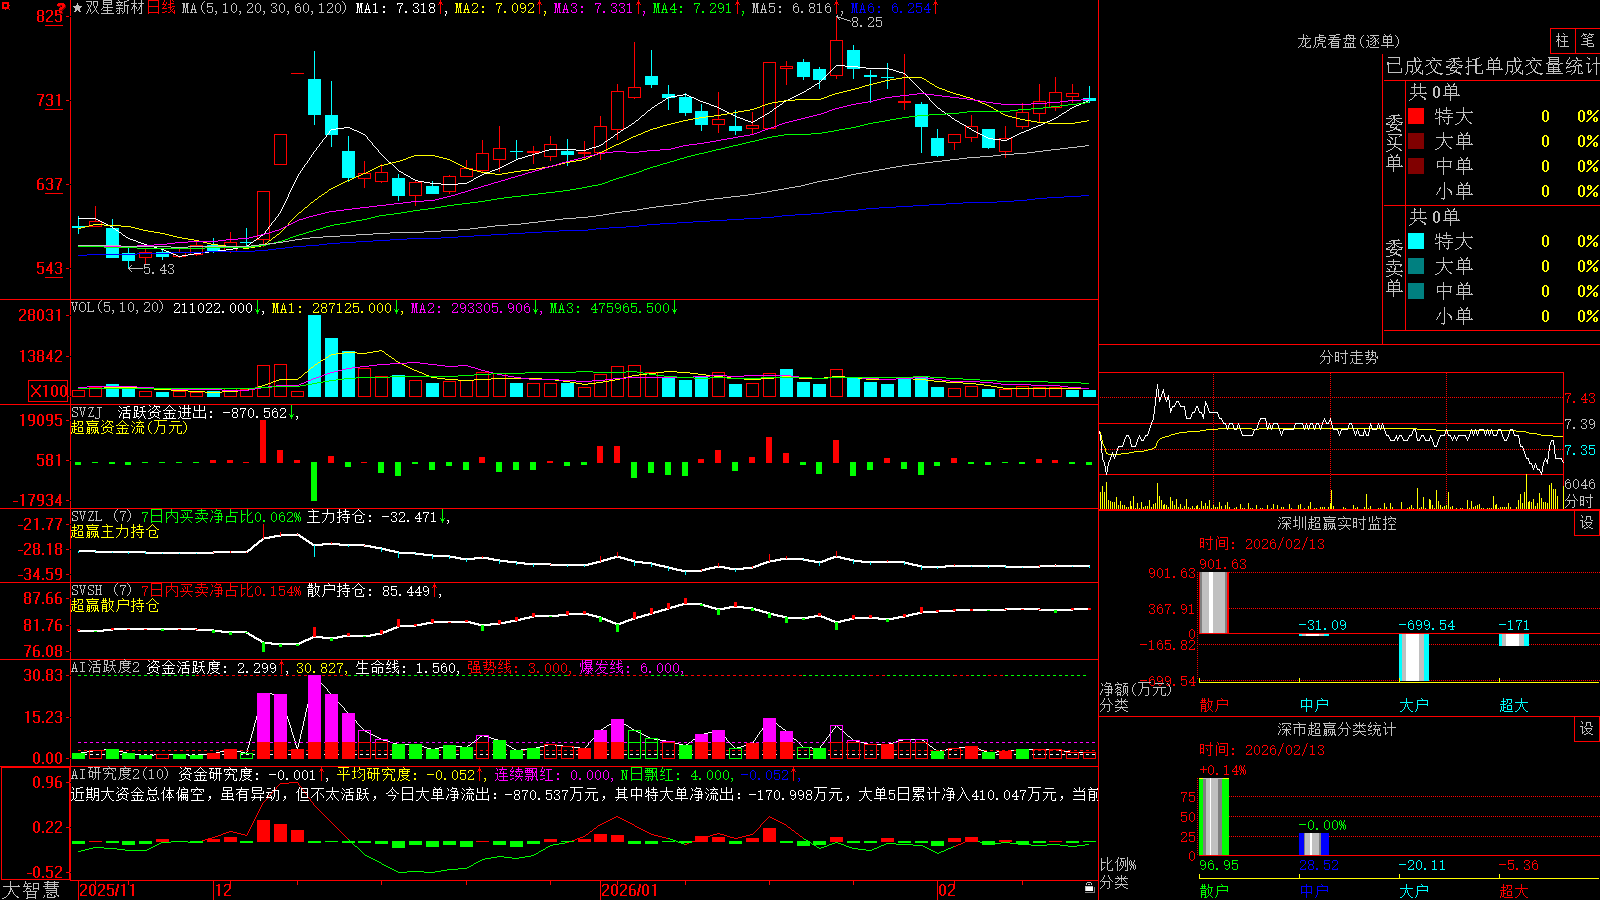Click 12 month marker on time axis
Viewport: 1600px width, 900px height.
[x=224, y=890]
